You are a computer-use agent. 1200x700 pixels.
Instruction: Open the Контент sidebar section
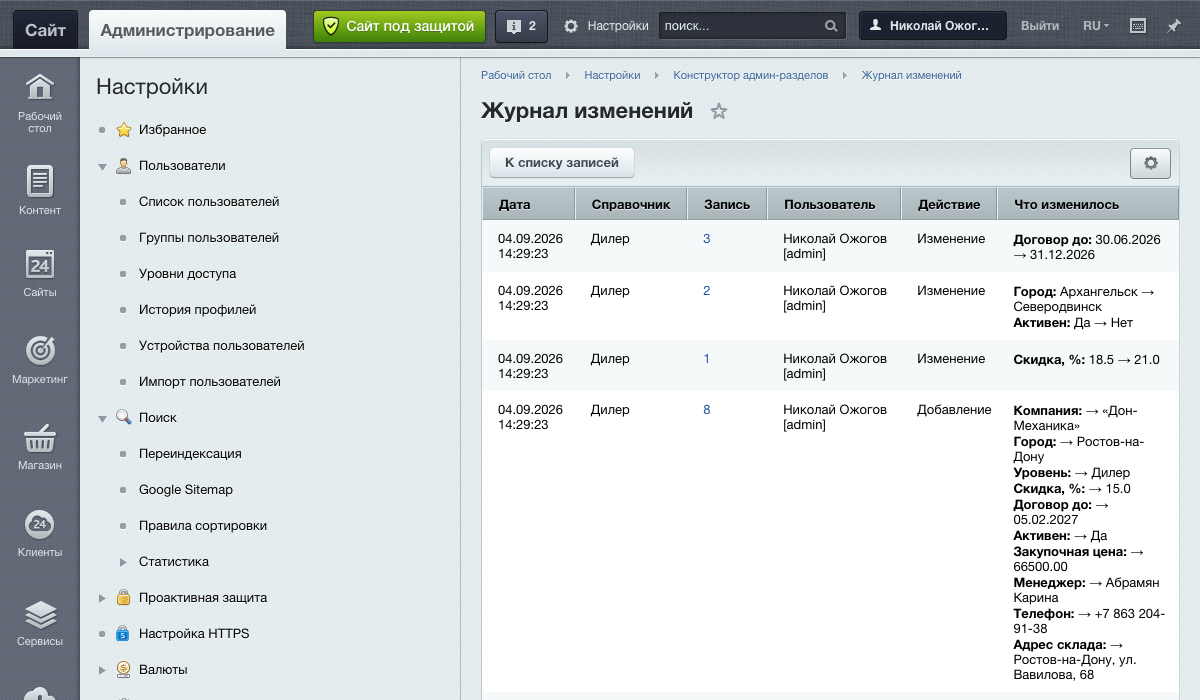[39, 191]
